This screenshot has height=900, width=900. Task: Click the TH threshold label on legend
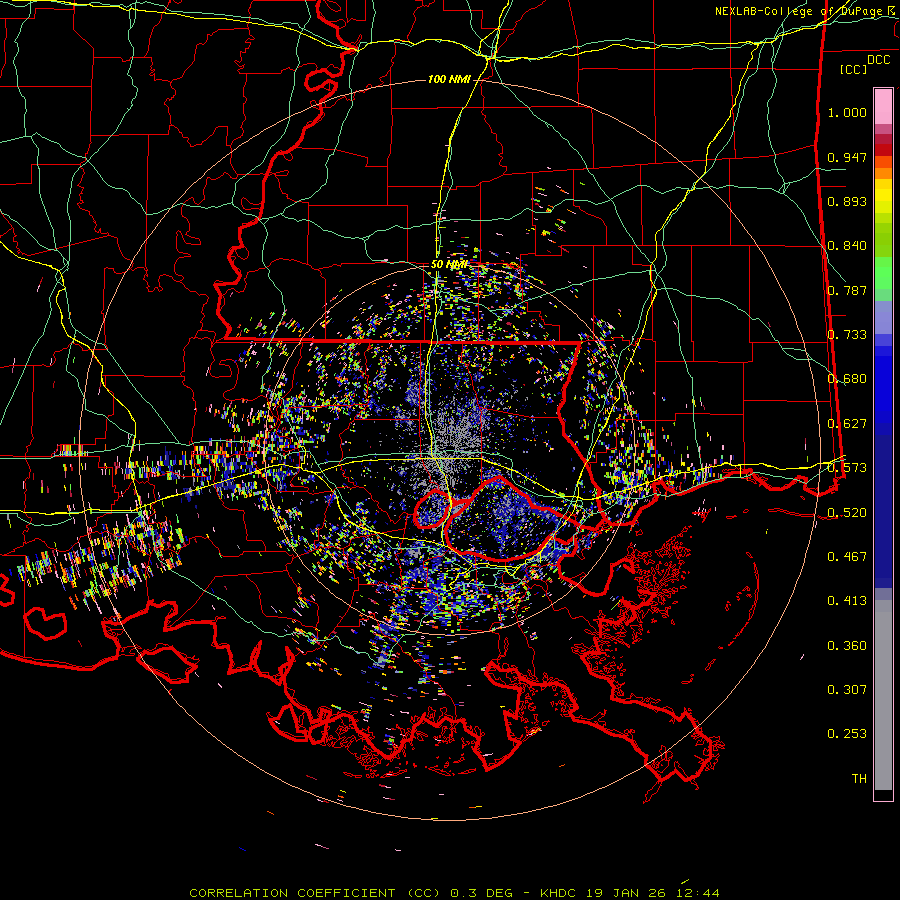pos(859,779)
